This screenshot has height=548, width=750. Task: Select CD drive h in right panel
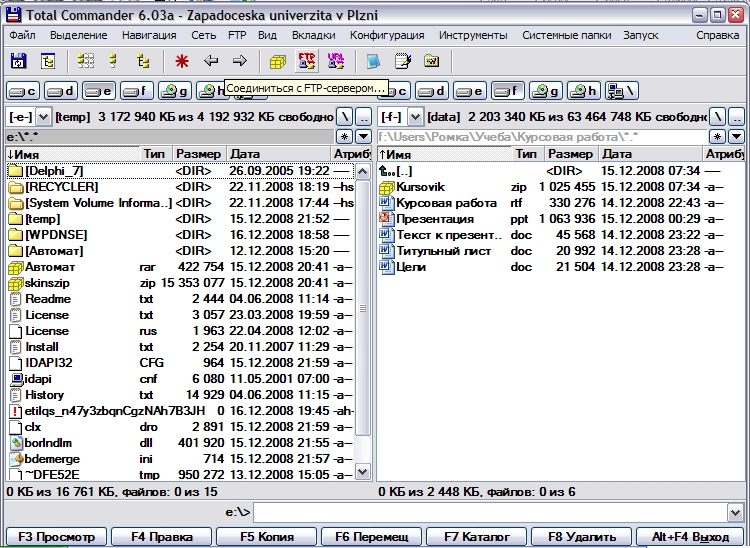click(584, 91)
